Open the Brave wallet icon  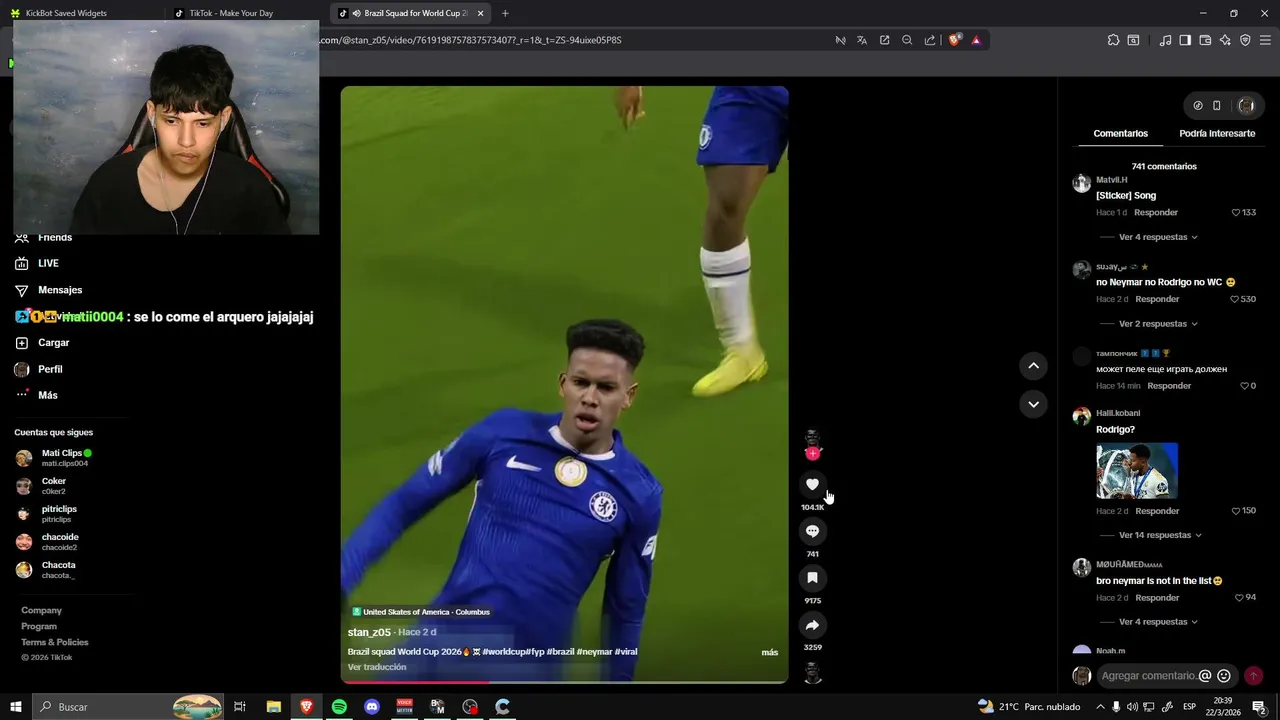[x=1205, y=40]
